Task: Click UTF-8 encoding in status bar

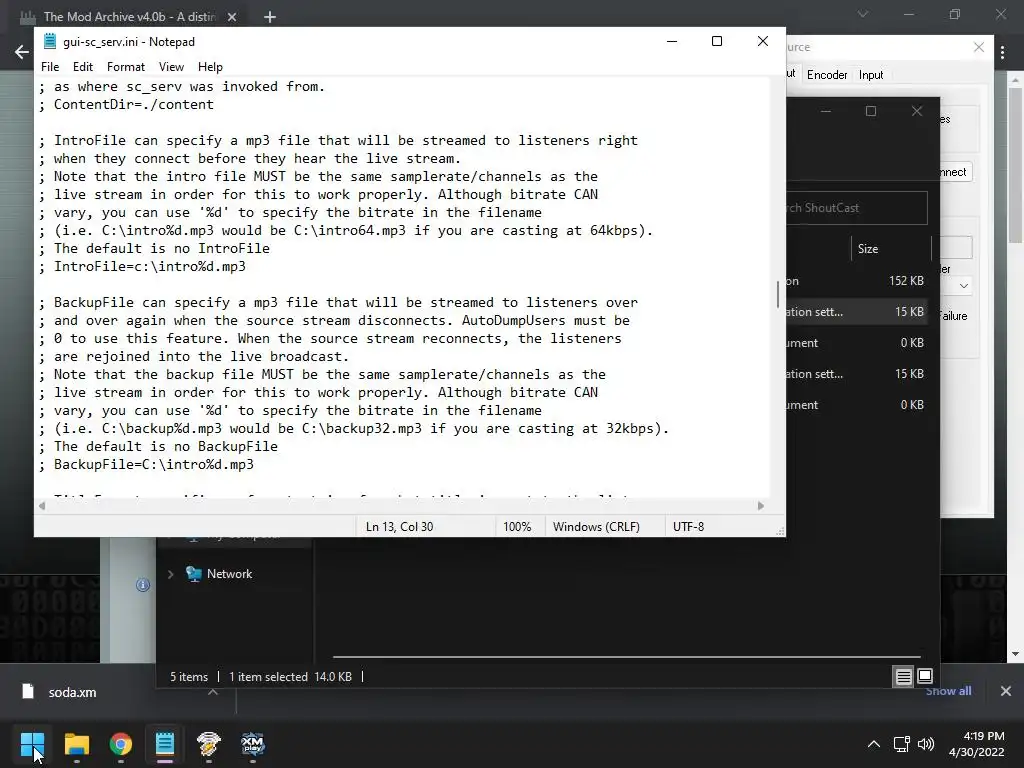Action: pyautogui.click(x=688, y=526)
